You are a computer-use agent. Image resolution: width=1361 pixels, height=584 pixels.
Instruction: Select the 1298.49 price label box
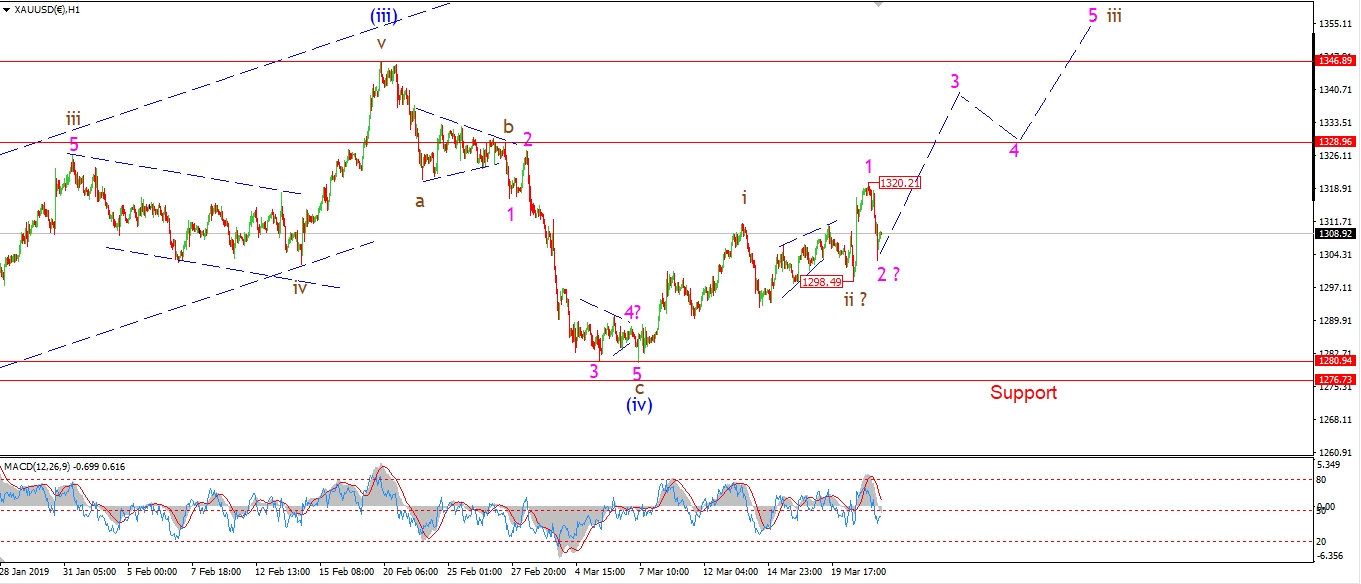(x=821, y=282)
